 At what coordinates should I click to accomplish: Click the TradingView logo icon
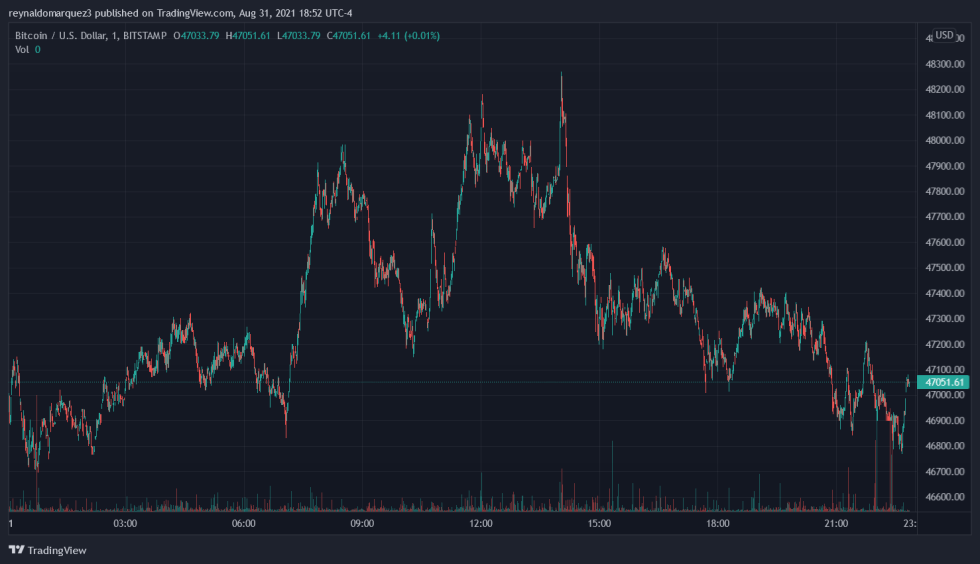tap(16, 550)
